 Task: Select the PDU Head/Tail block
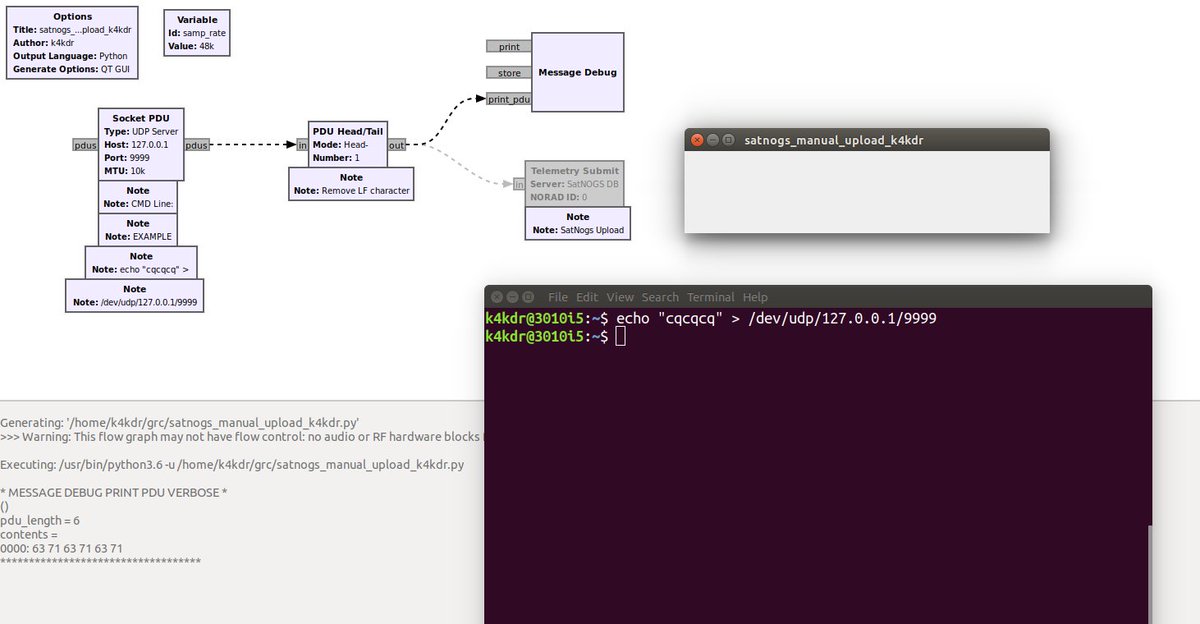[x=348, y=144]
